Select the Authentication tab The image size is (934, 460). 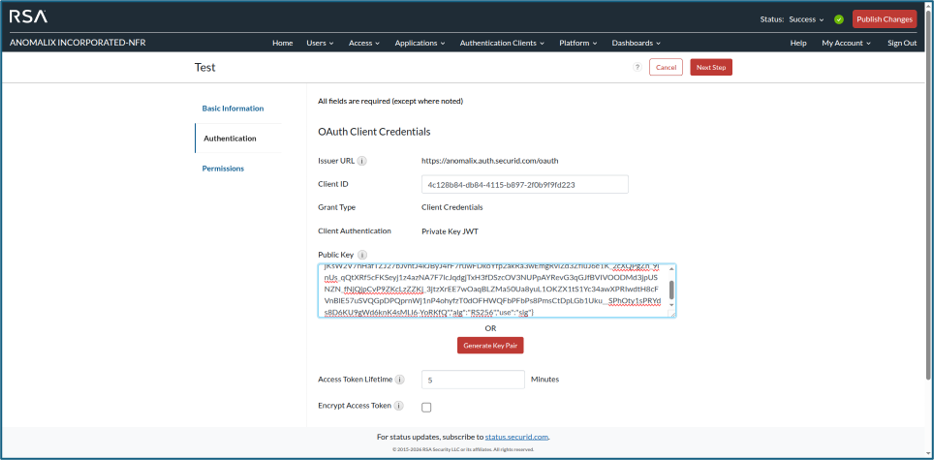pos(230,138)
